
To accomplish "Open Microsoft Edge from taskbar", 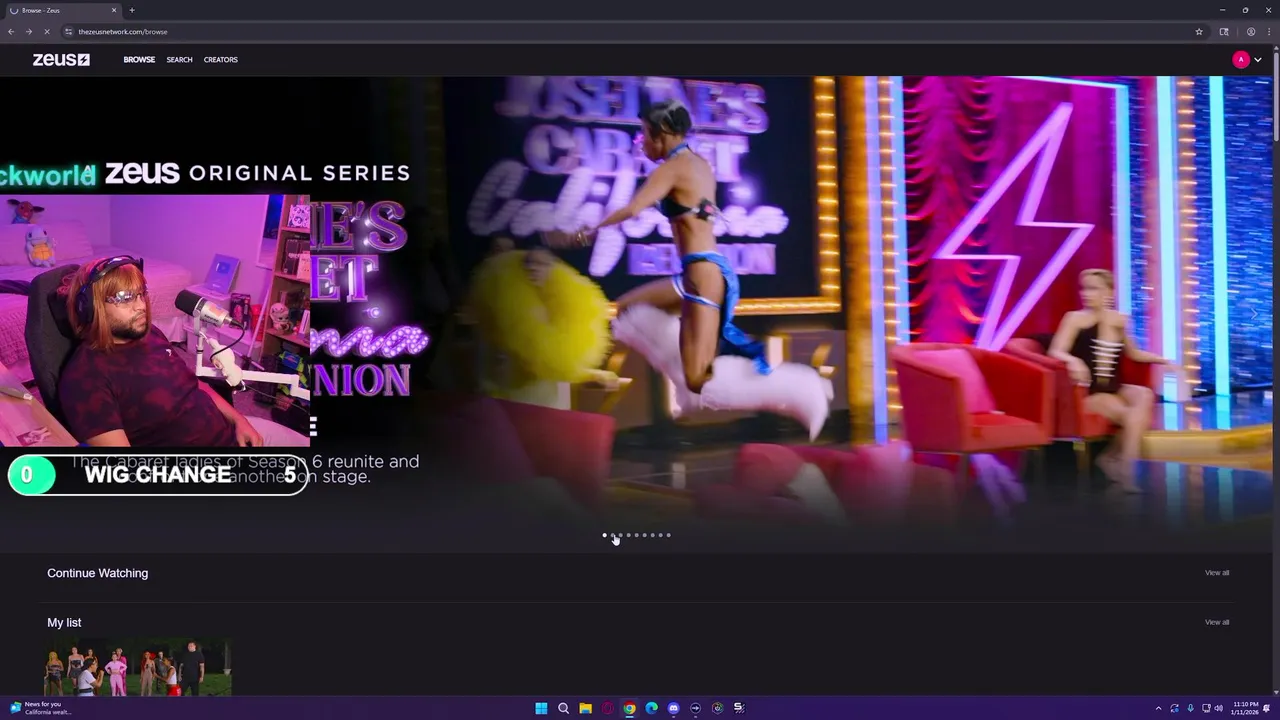I will click(651, 708).
